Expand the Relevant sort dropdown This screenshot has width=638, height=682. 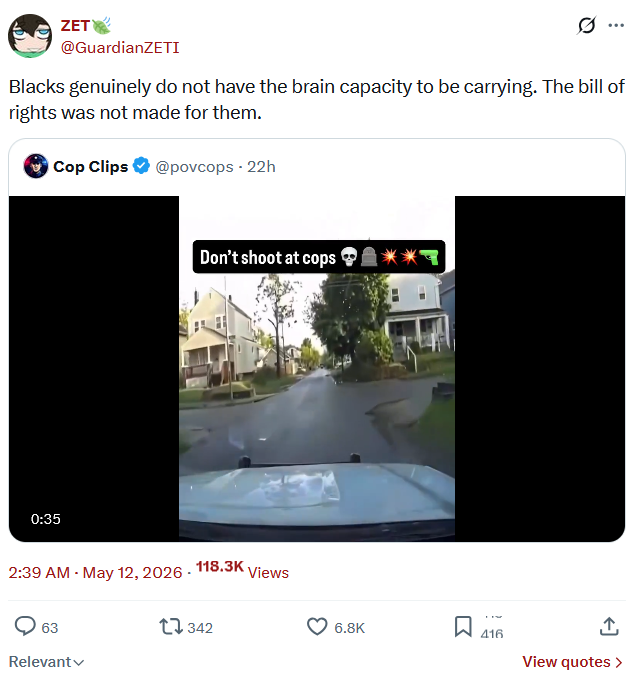pyautogui.click(x=47, y=662)
